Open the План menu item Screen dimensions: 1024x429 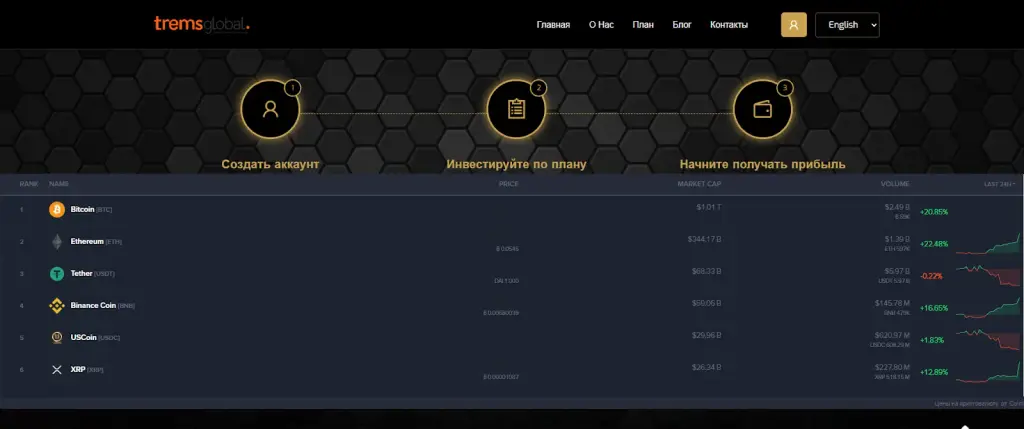point(643,25)
